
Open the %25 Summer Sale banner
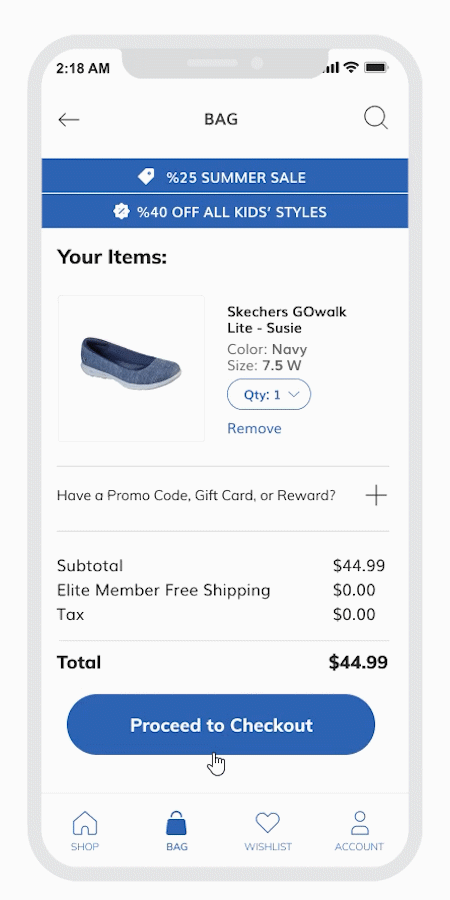tap(225, 176)
